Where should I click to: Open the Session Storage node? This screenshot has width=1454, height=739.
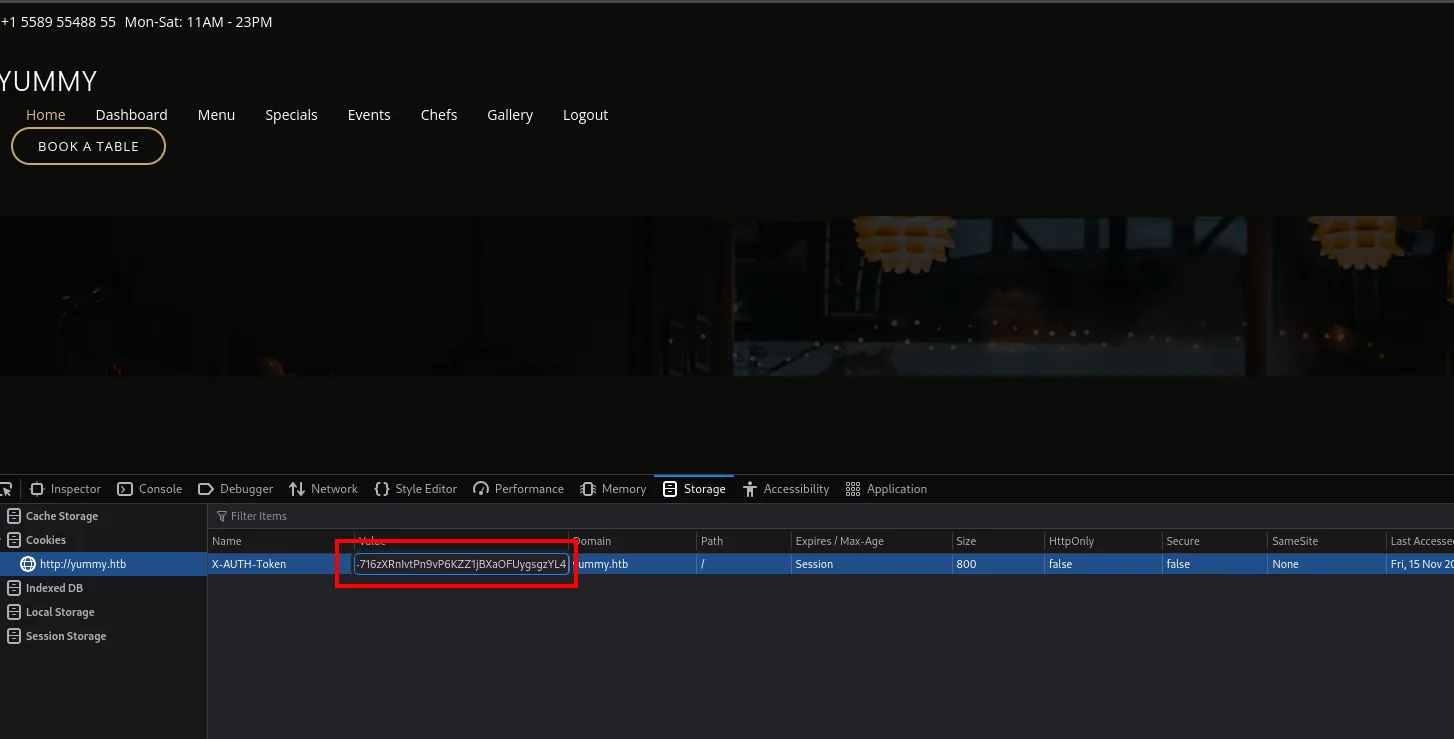[x=57, y=636]
